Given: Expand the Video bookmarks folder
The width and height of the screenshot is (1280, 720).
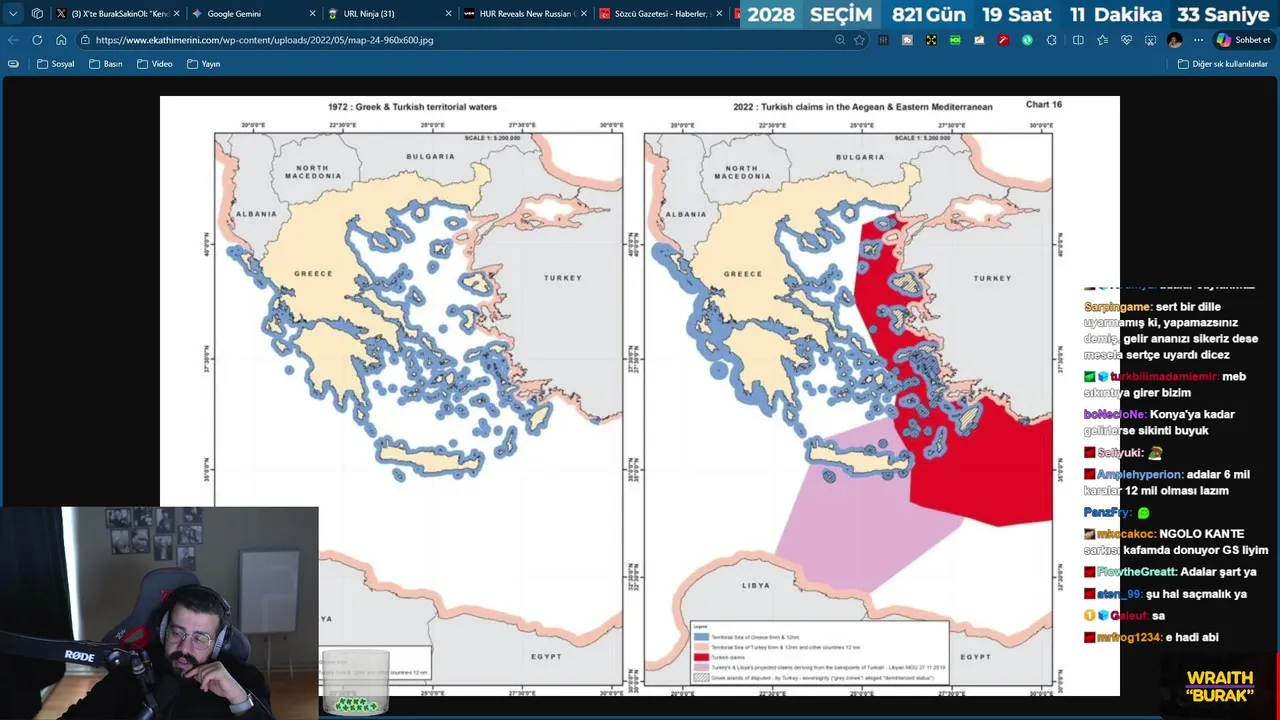Looking at the screenshot, I should (x=154, y=64).
